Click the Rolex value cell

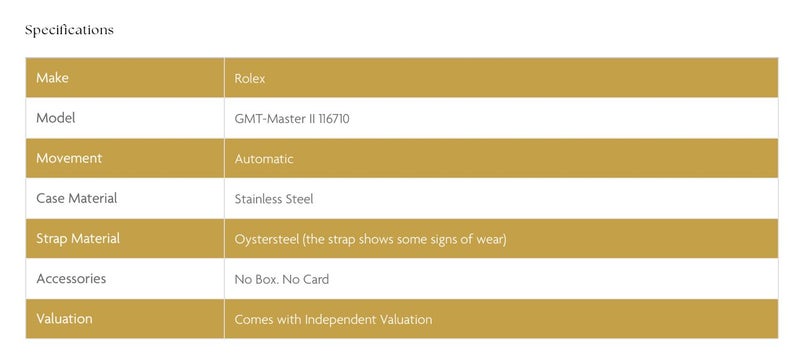501,78
